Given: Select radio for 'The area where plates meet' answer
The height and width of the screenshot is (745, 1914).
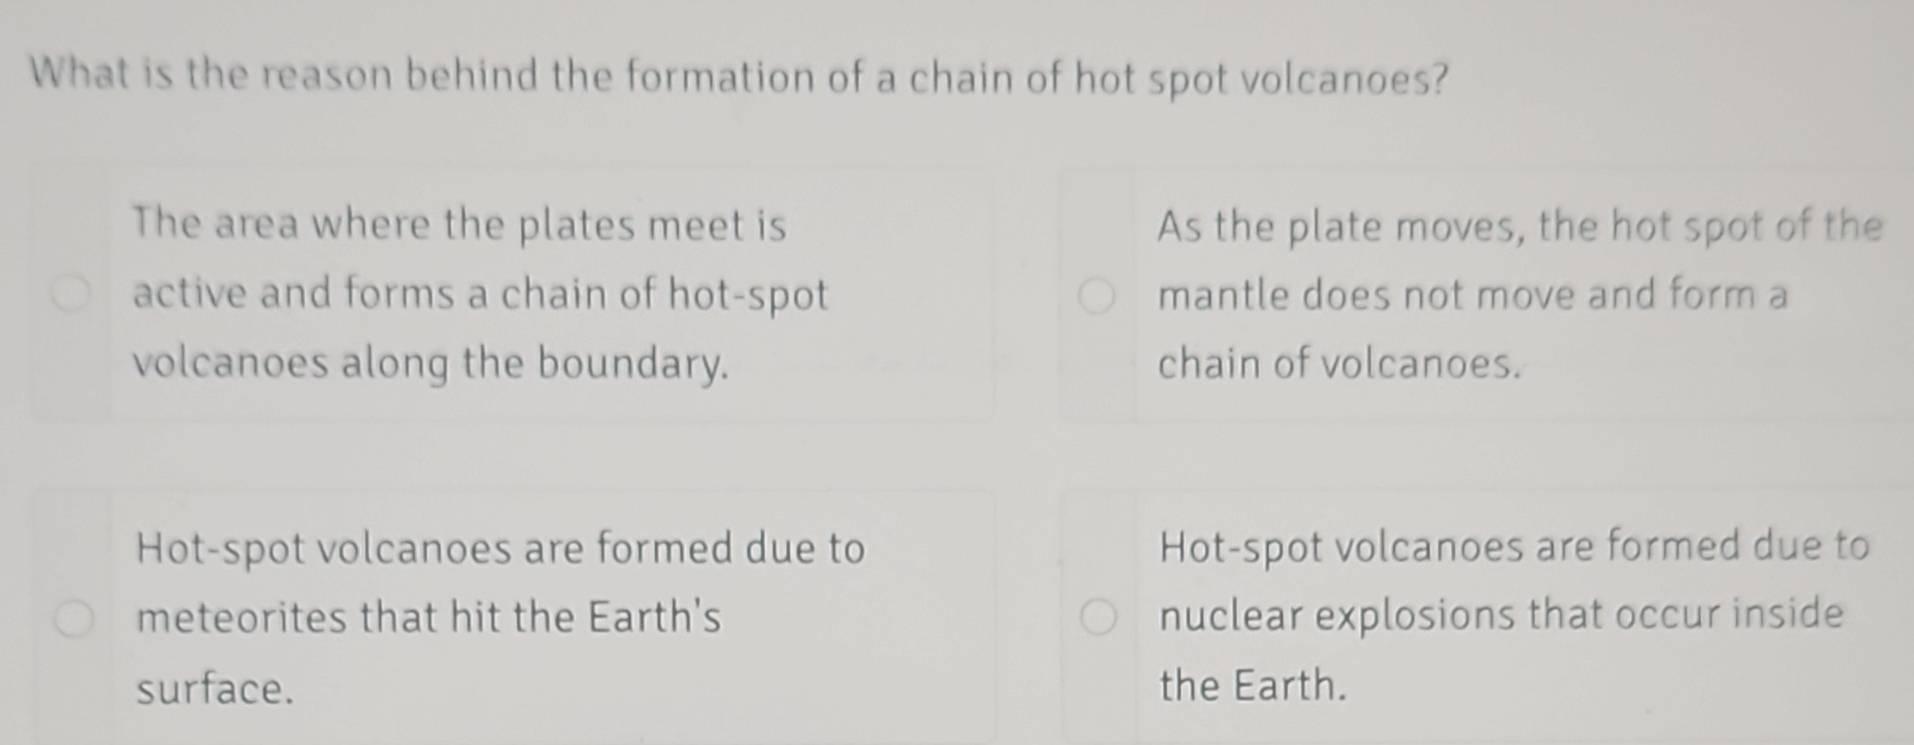Looking at the screenshot, I should (x=72, y=294).
